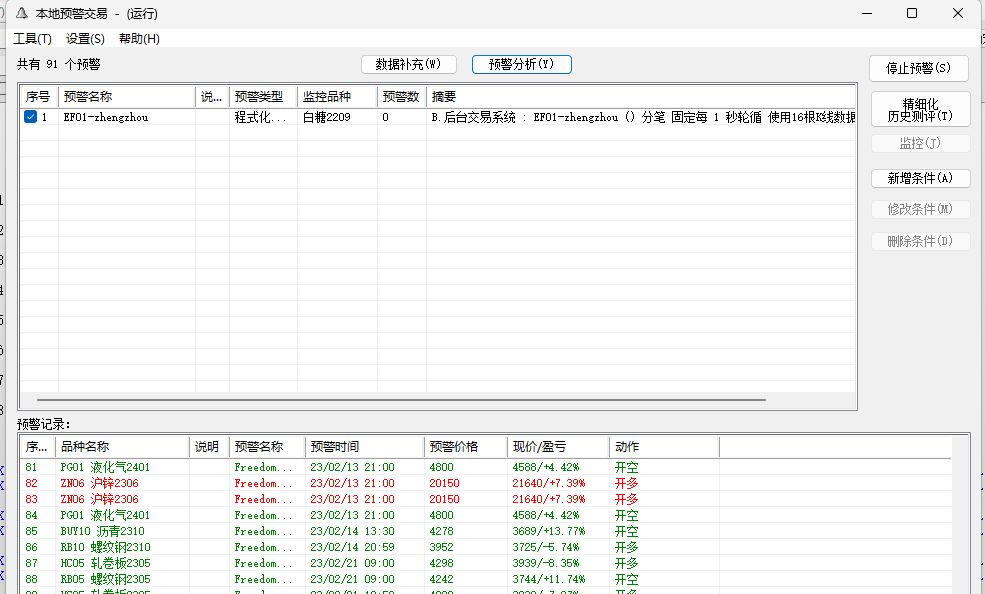Click the 说明 header in the records table
This screenshot has height=594, width=985.
tap(209, 446)
